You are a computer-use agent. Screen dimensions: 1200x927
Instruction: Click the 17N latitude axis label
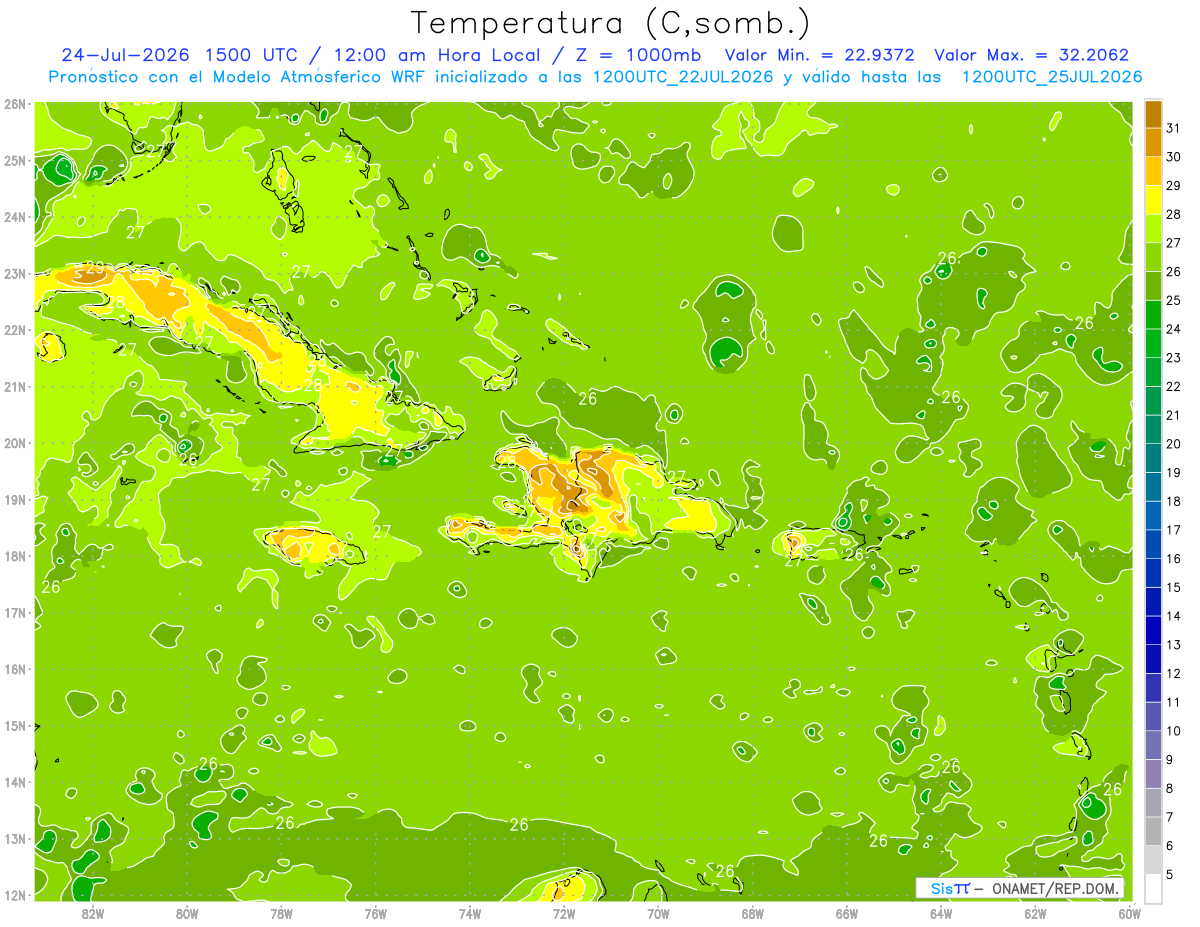(x=14, y=612)
